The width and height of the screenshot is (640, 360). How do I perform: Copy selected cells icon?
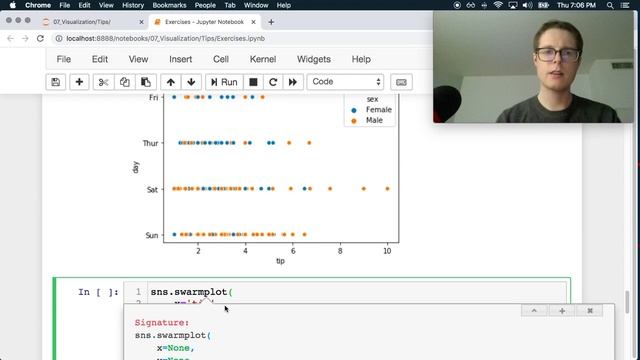pos(124,82)
